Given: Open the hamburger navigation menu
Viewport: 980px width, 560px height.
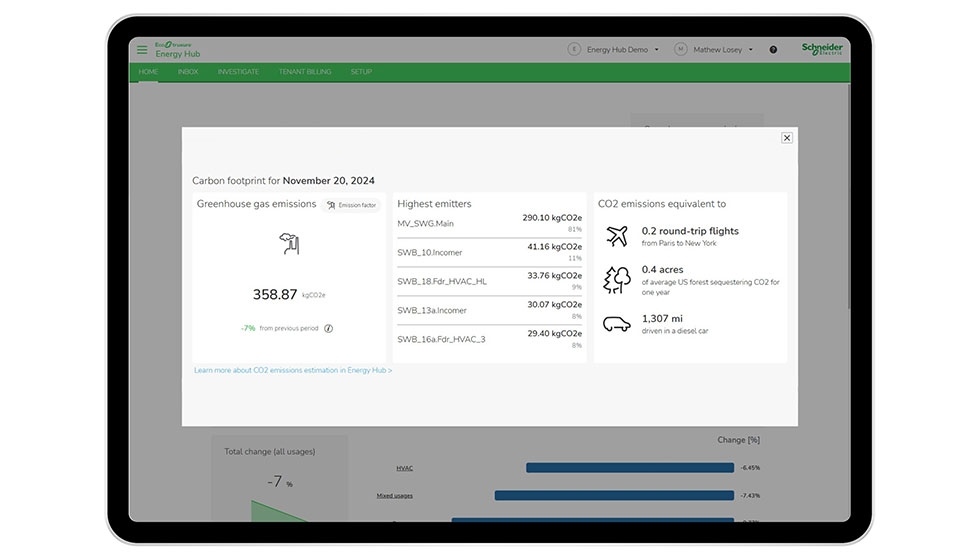Looking at the screenshot, I should (x=142, y=50).
